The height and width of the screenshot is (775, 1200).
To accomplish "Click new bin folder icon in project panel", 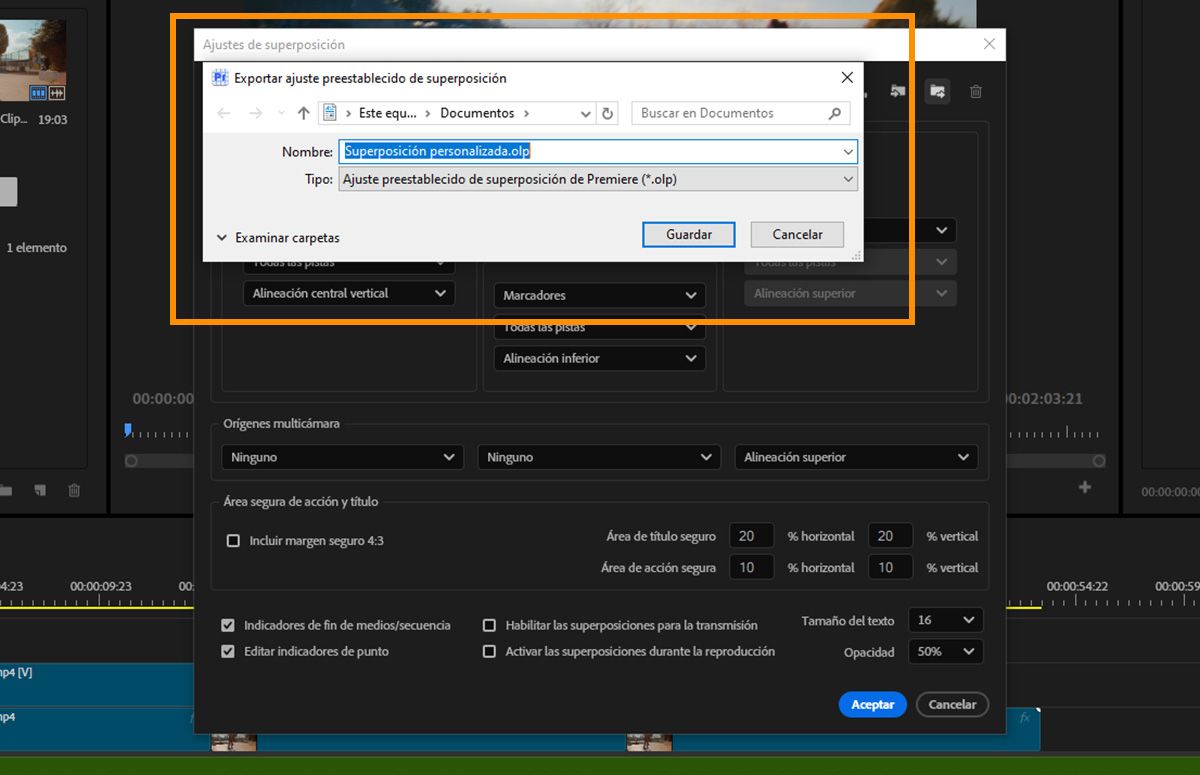I will point(6,491).
